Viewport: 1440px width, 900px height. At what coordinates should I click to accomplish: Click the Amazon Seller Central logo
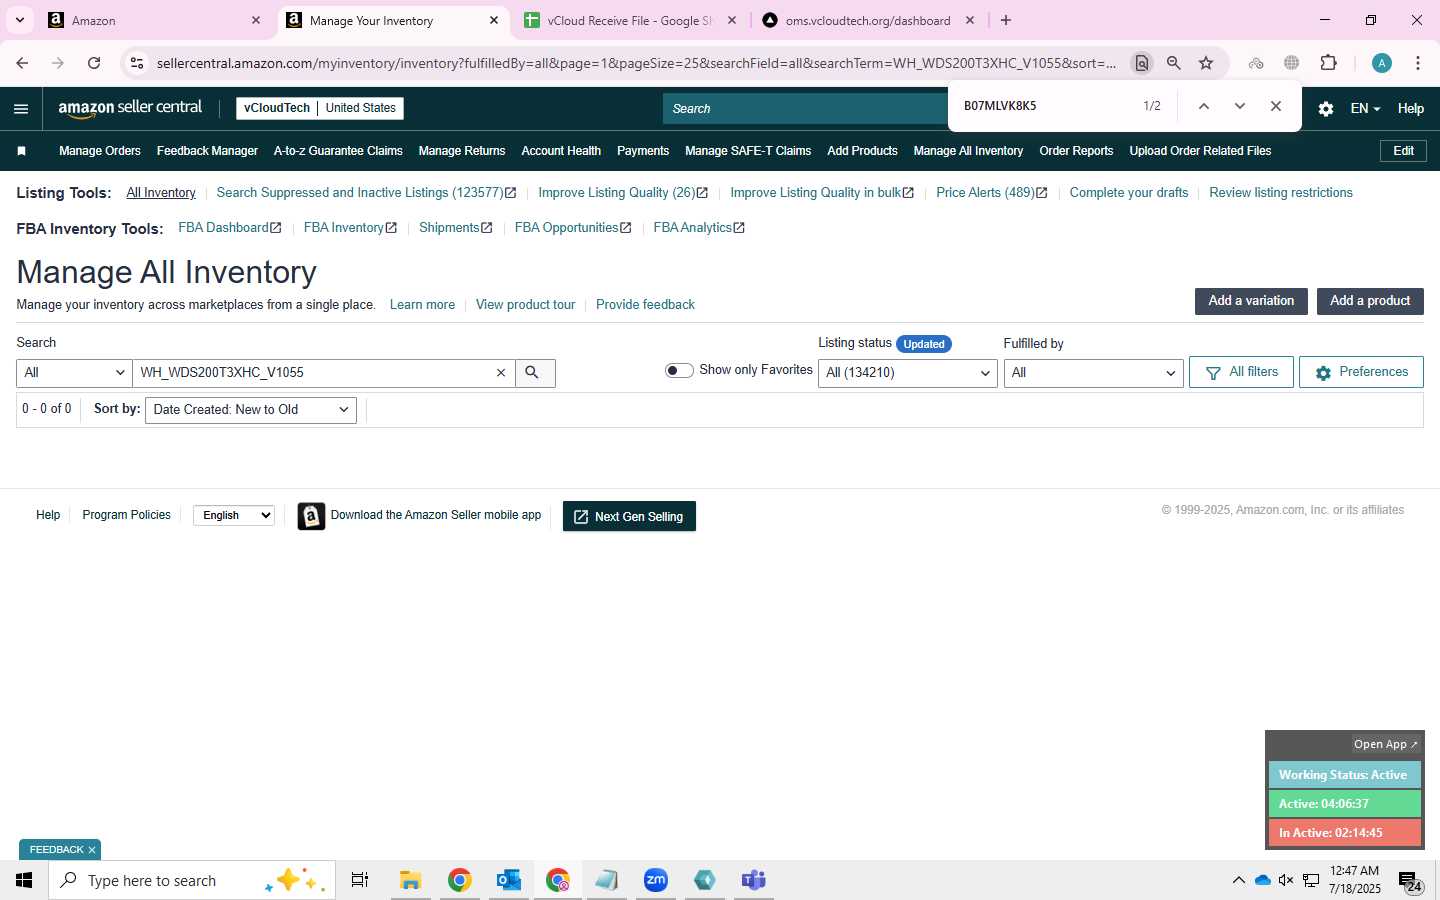coord(130,108)
